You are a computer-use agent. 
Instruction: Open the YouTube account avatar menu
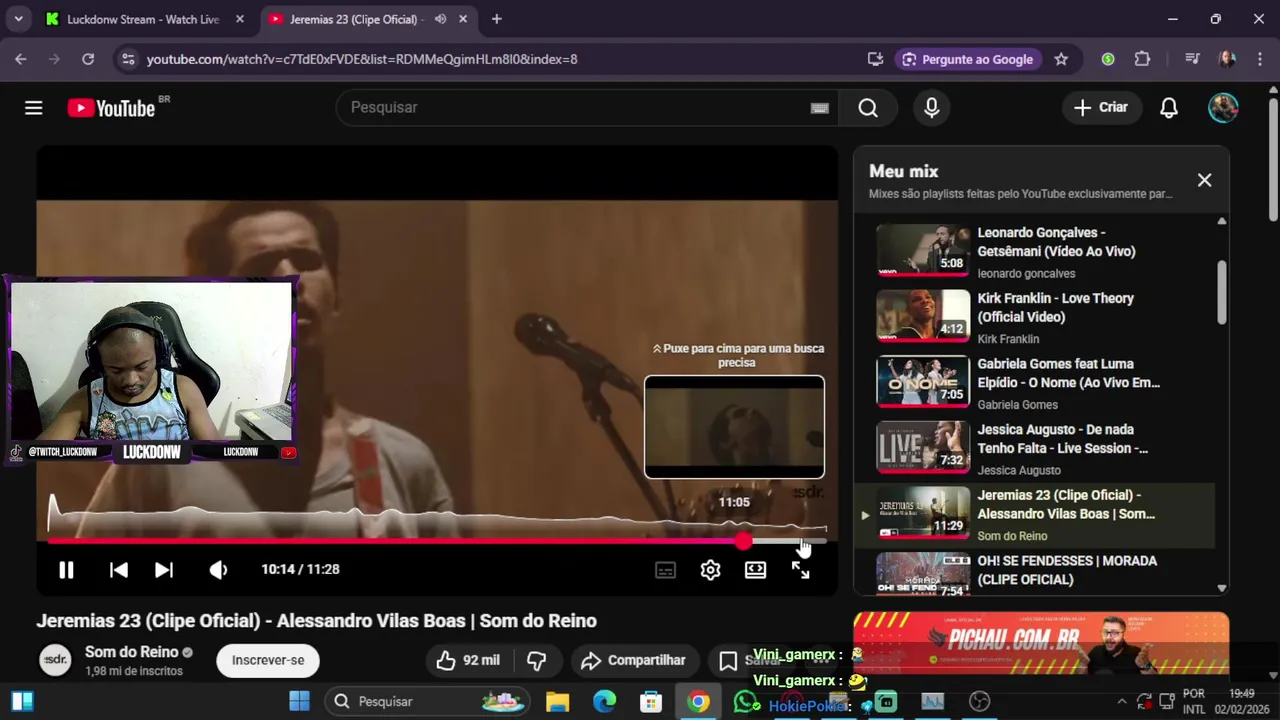coord(1223,108)
